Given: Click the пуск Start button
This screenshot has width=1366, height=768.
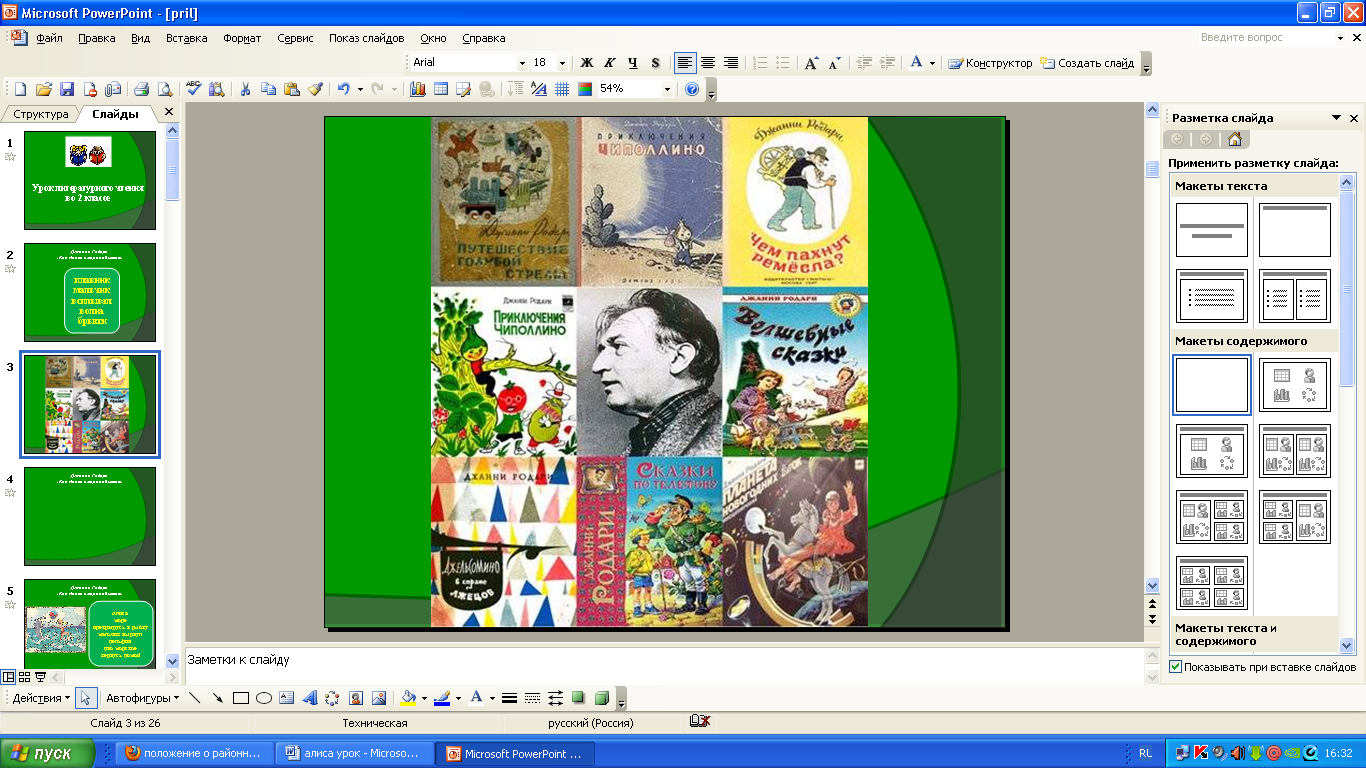Looking at the screenshot, I should (x=48, y=753).
